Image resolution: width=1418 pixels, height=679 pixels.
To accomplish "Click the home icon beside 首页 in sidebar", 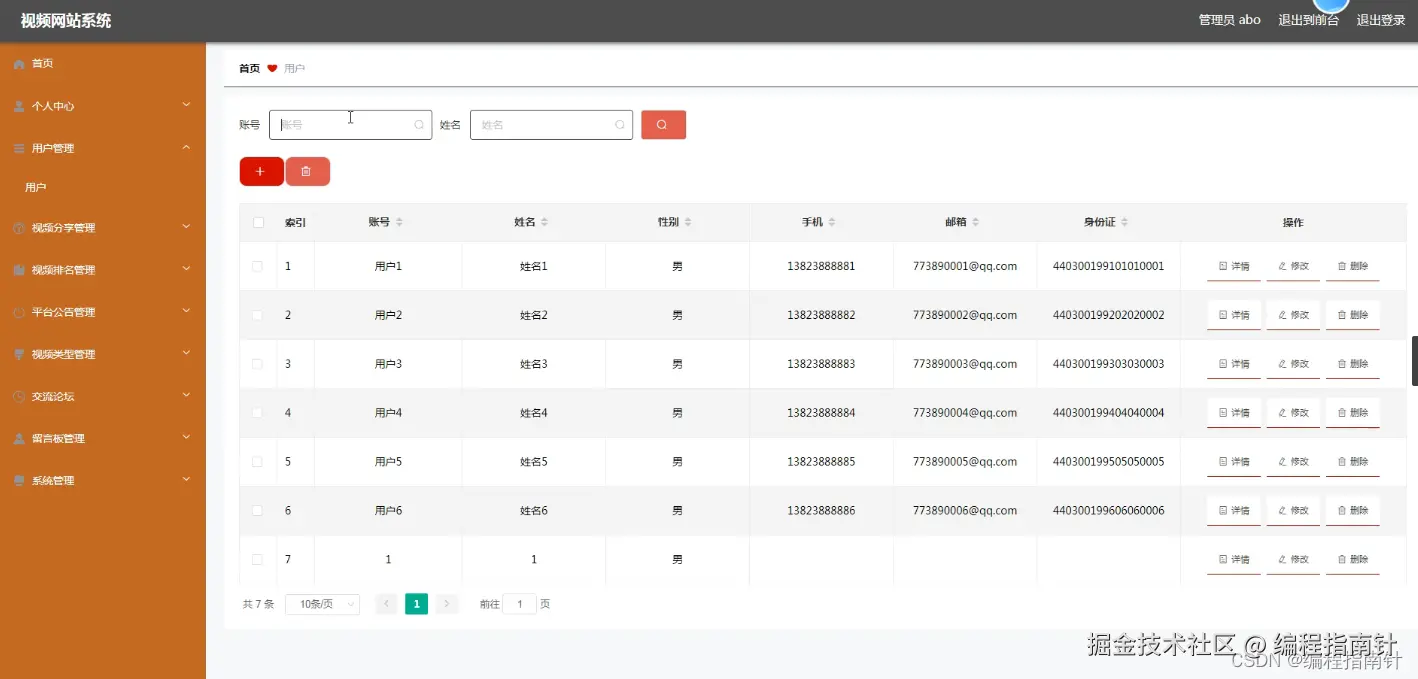I will coord(19,64).
